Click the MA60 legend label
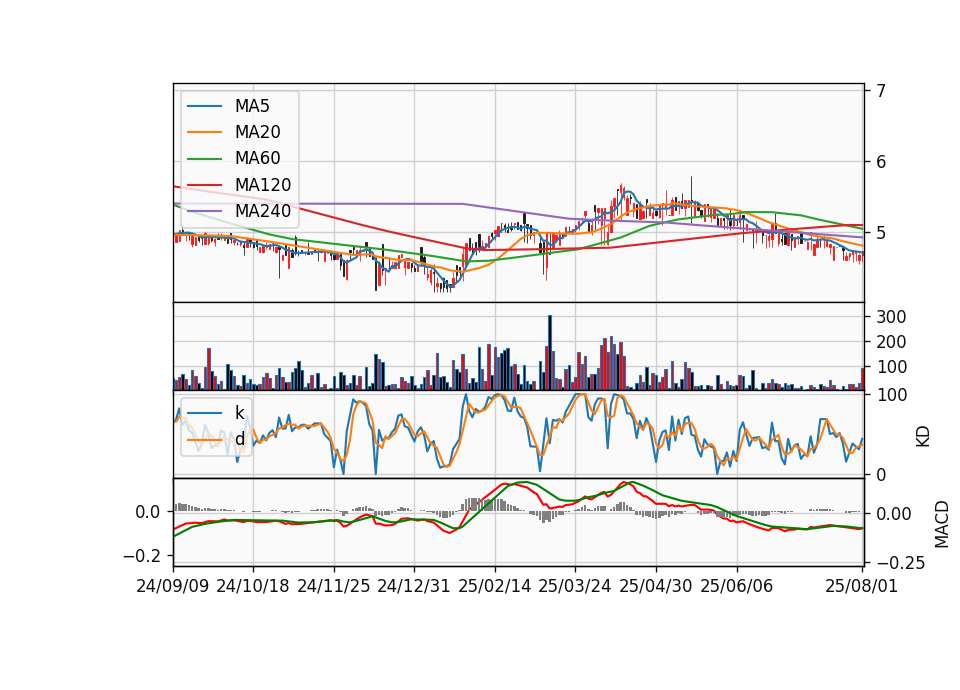Viewport: 960px width, 690px height. pyautogui.click(x=257, y=159)
